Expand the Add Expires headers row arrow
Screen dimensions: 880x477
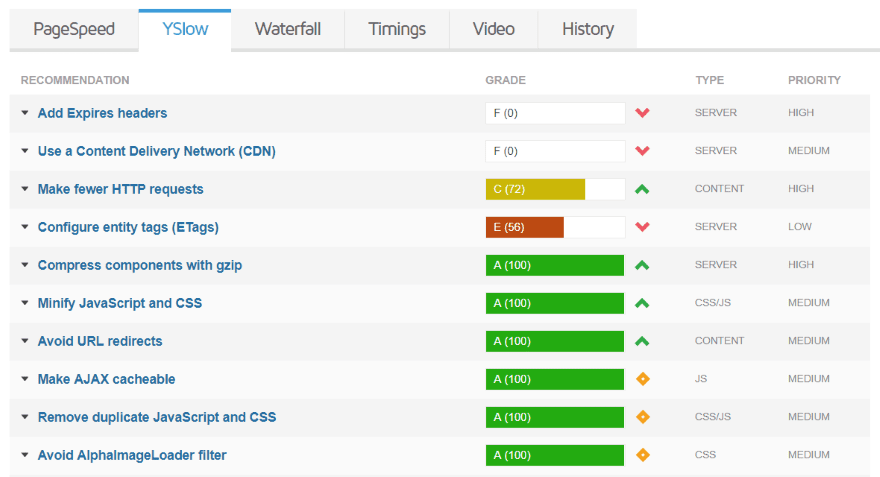pos(25,113)
